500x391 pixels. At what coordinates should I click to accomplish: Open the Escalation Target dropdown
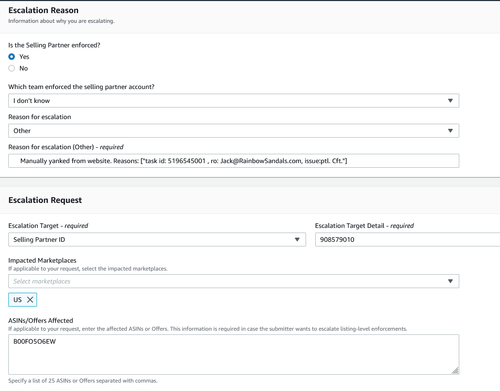pyautogui.click(x=157, y=239)
